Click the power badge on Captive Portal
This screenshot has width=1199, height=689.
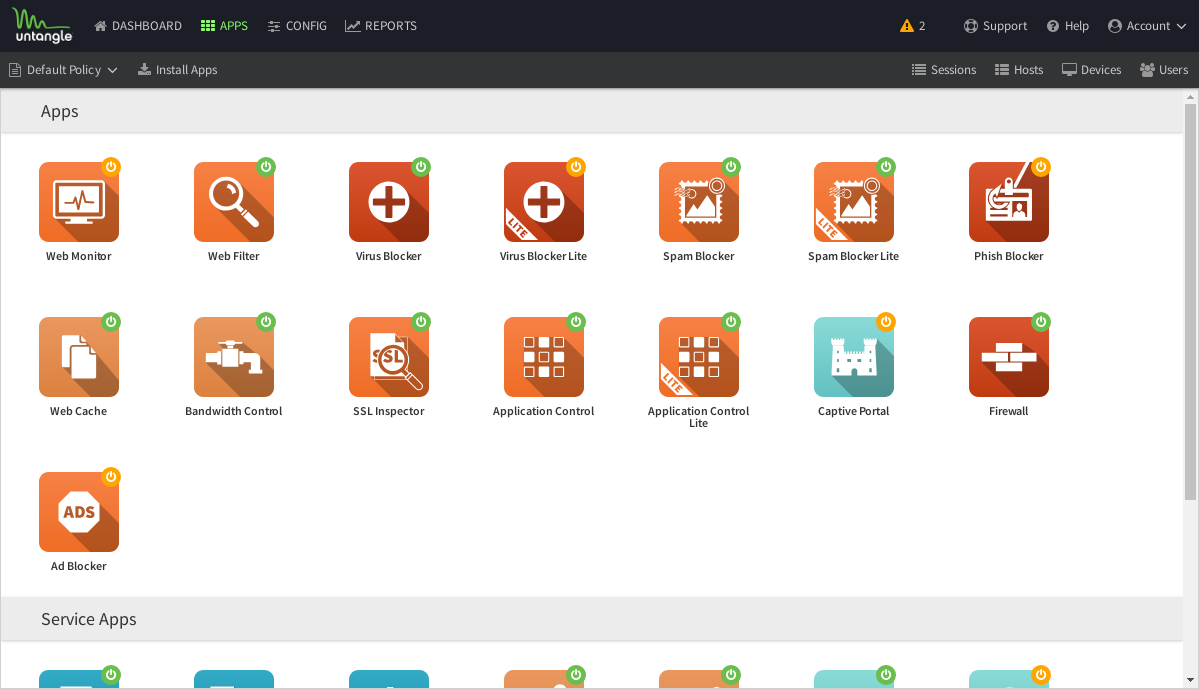(885, 322)
